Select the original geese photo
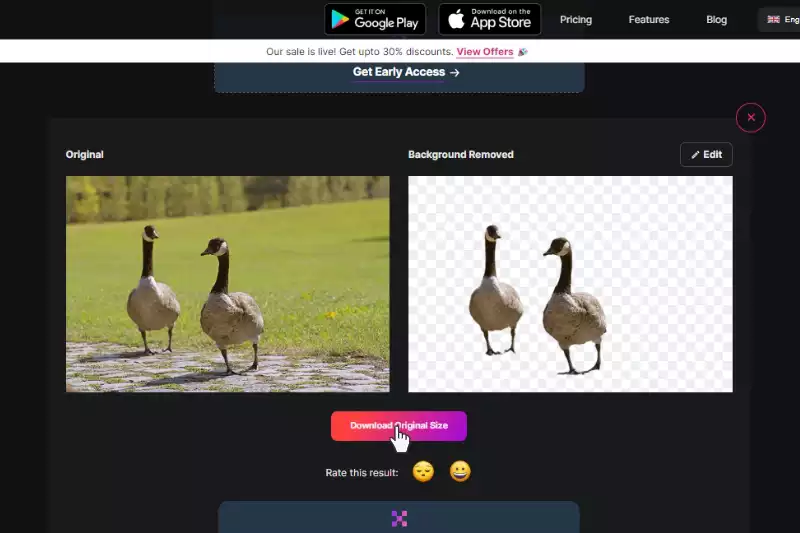800x533 pixels. point(228,284)
